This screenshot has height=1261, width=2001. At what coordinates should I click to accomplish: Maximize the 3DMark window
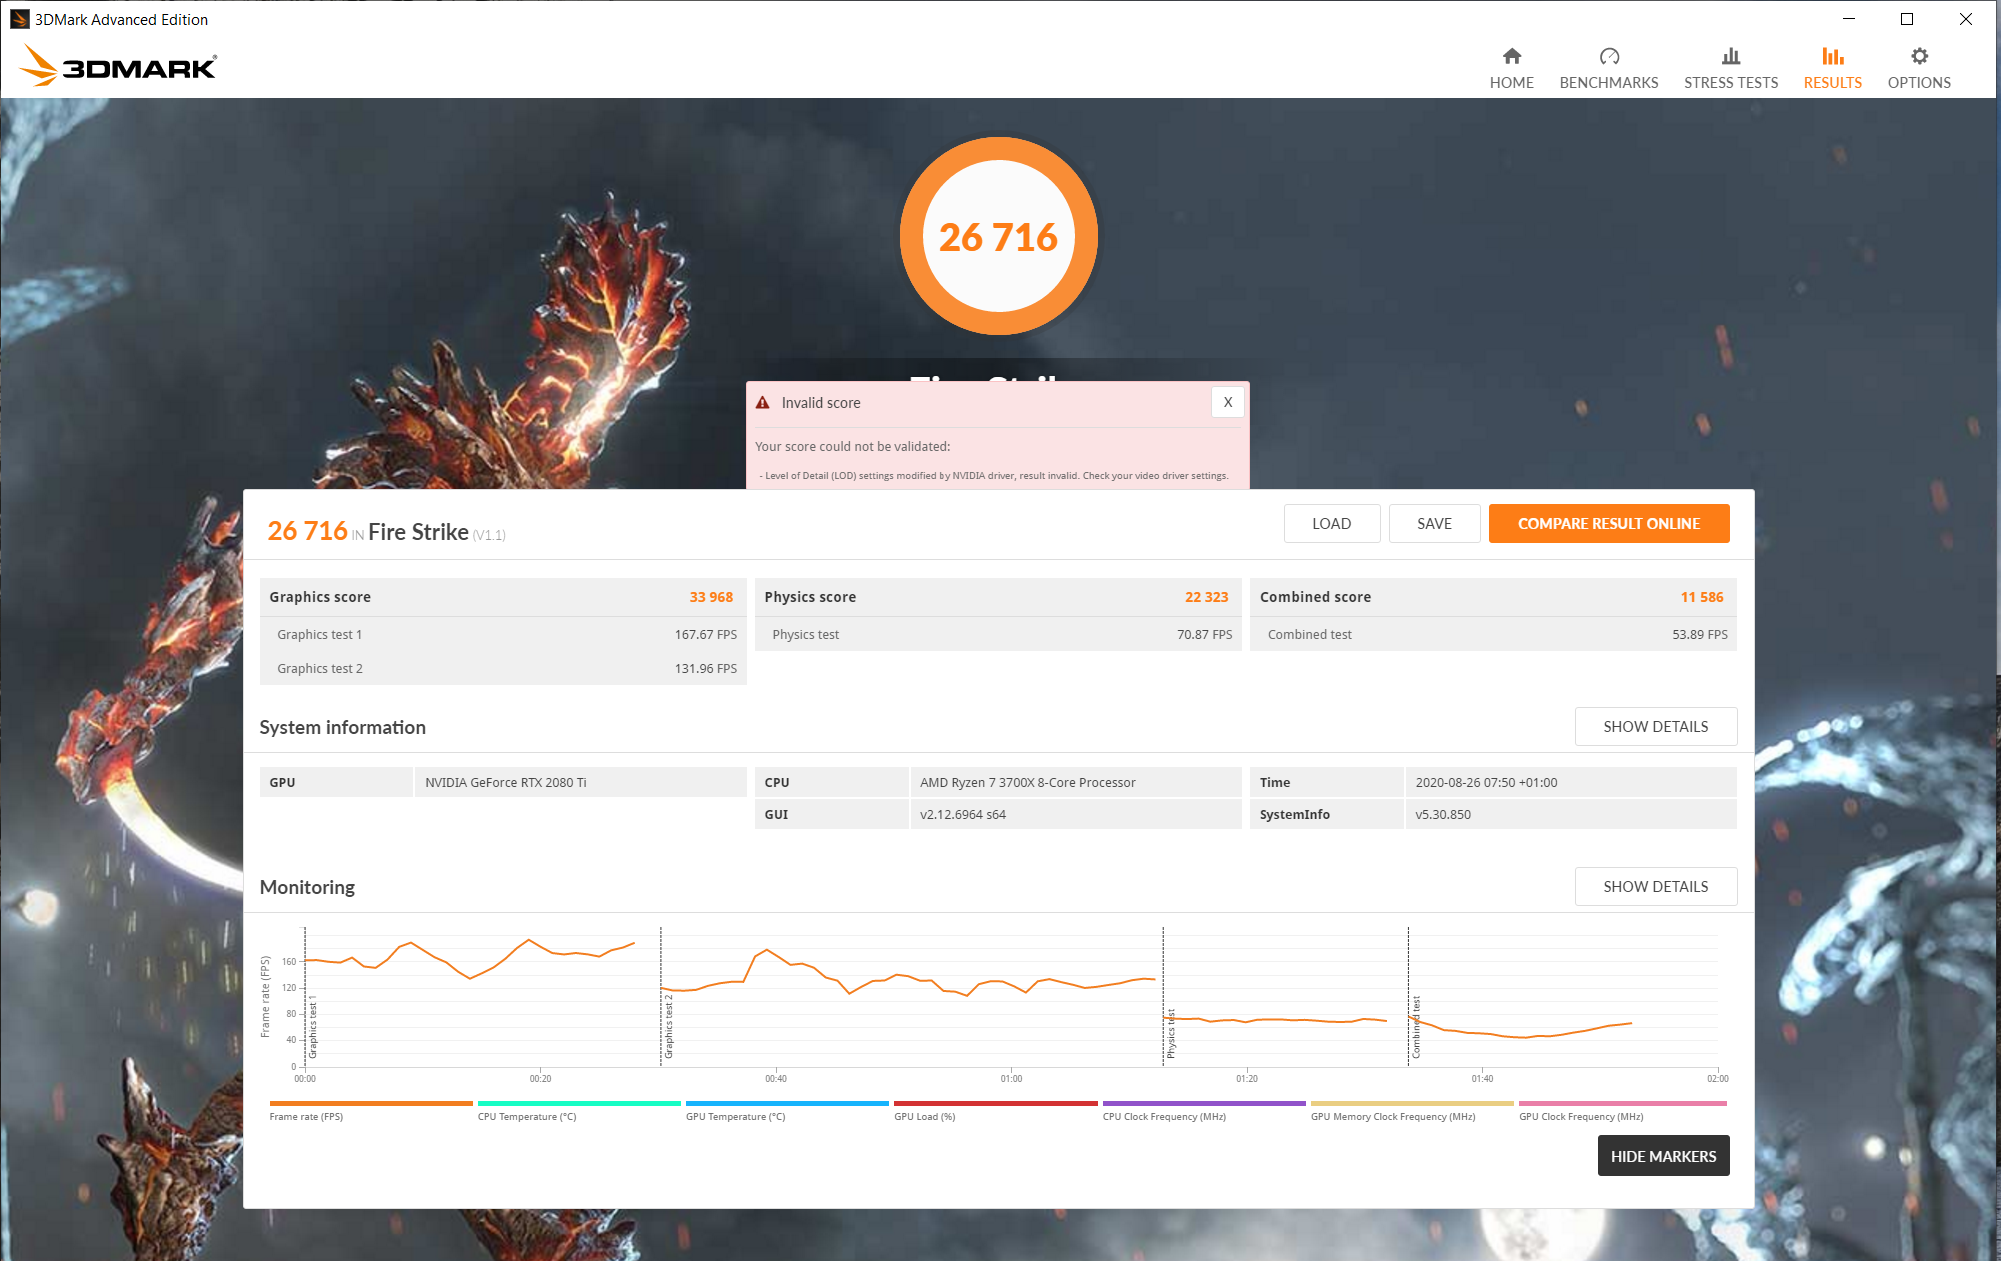(x=1906, y=19)
